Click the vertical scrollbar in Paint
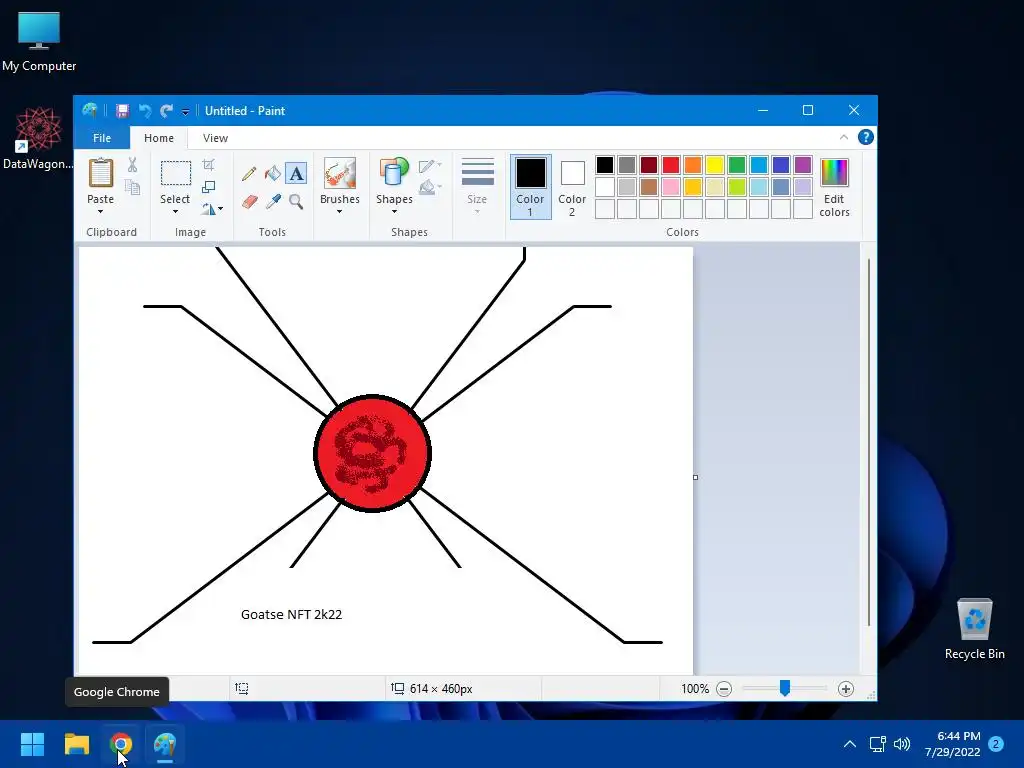1024x768 pixels. (x=869, y=442)
